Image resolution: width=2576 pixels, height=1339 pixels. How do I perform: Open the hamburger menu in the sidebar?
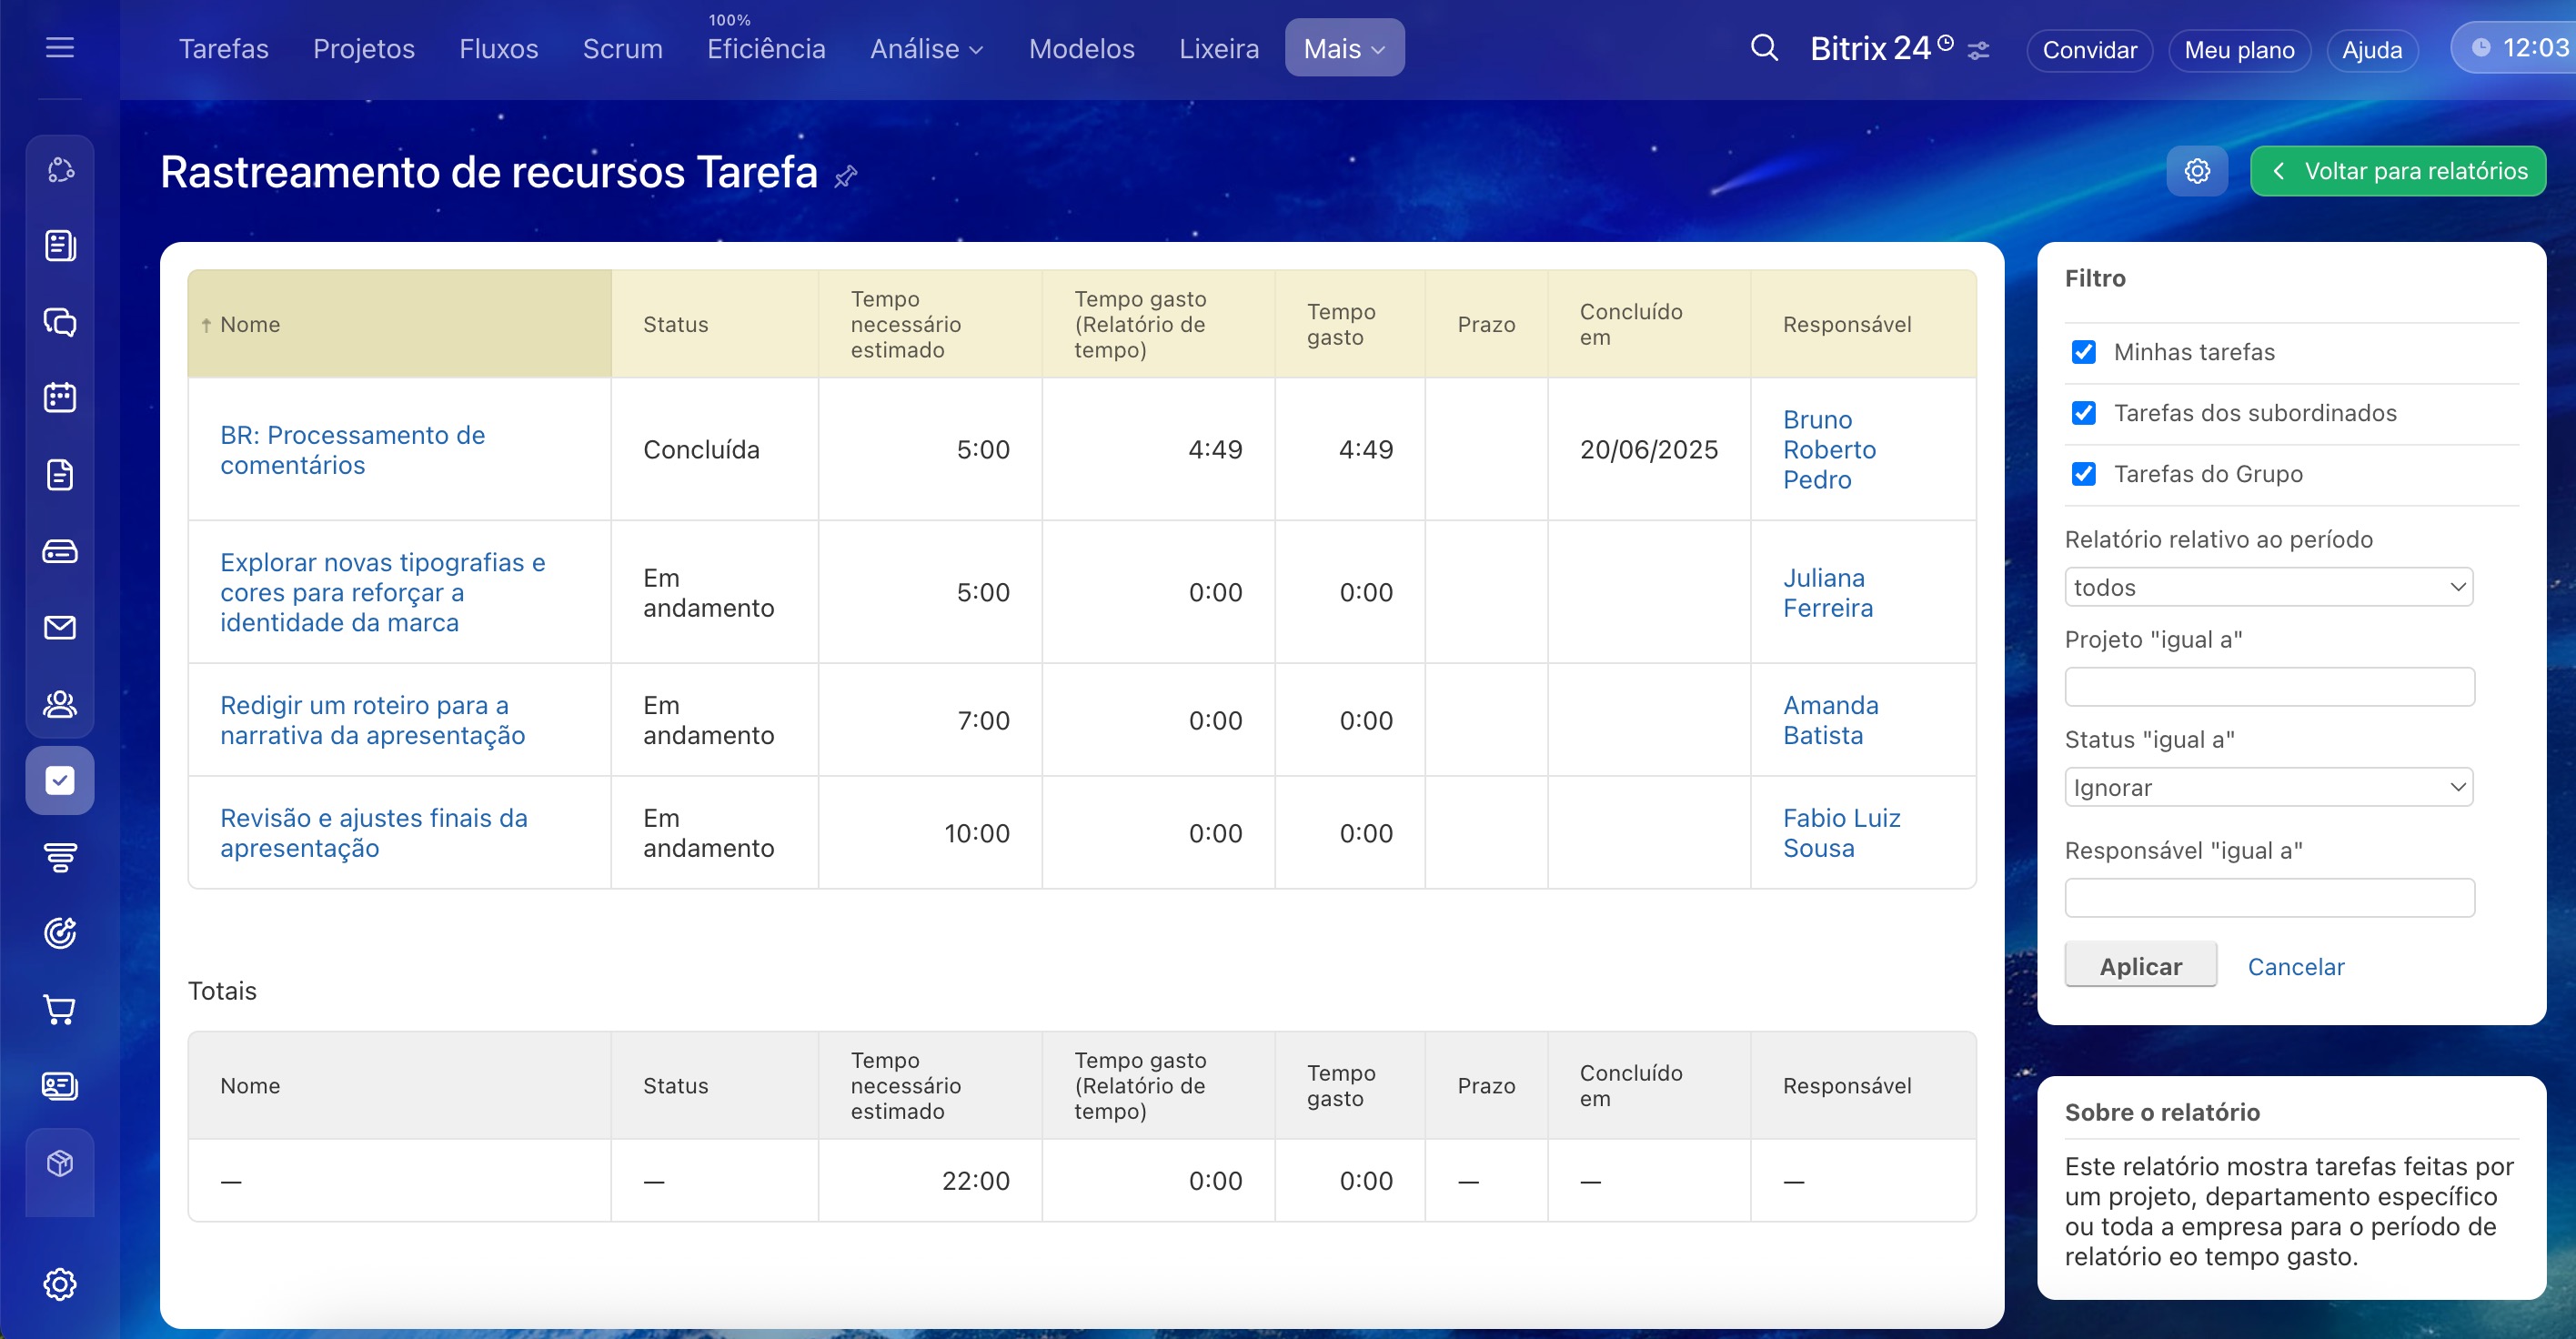point(60,47)
